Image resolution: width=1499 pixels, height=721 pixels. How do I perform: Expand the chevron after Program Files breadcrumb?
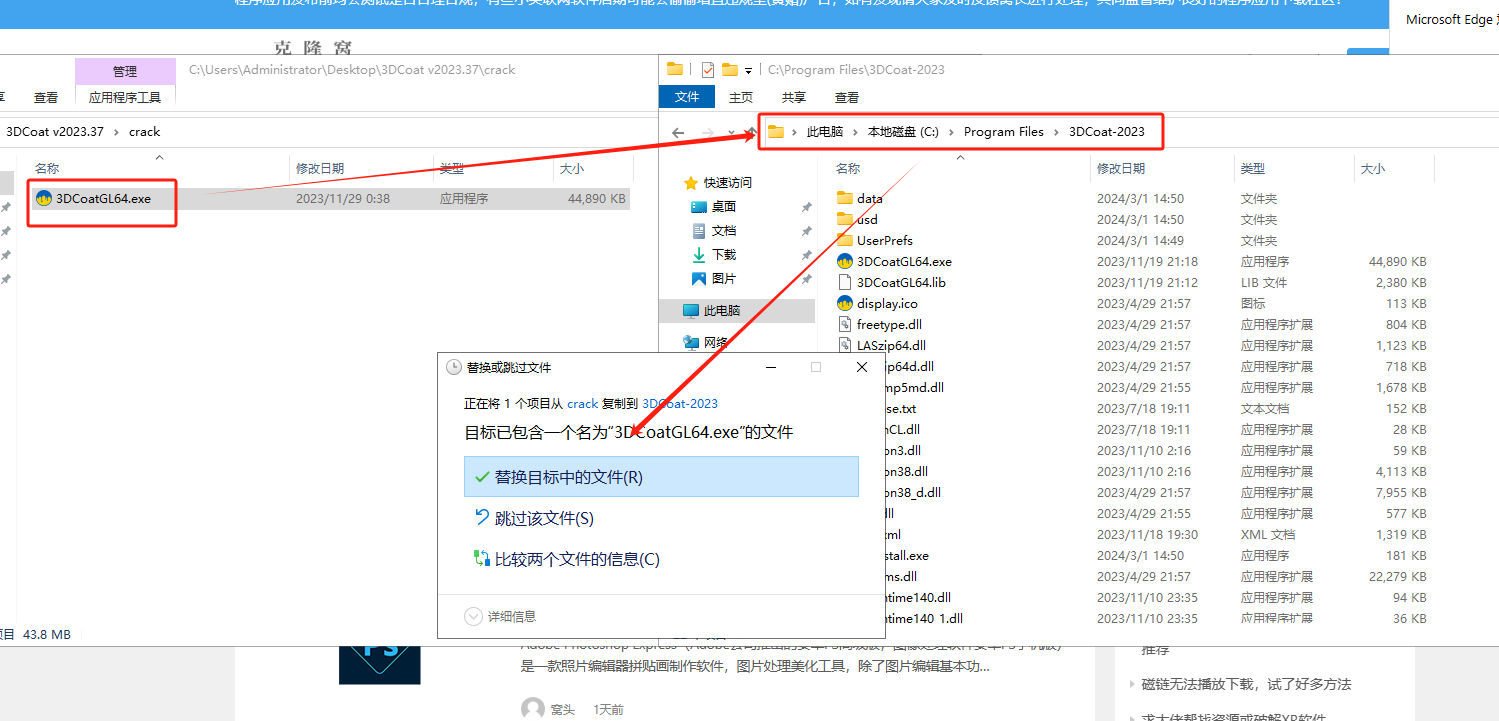click(x=1057, y=132)
